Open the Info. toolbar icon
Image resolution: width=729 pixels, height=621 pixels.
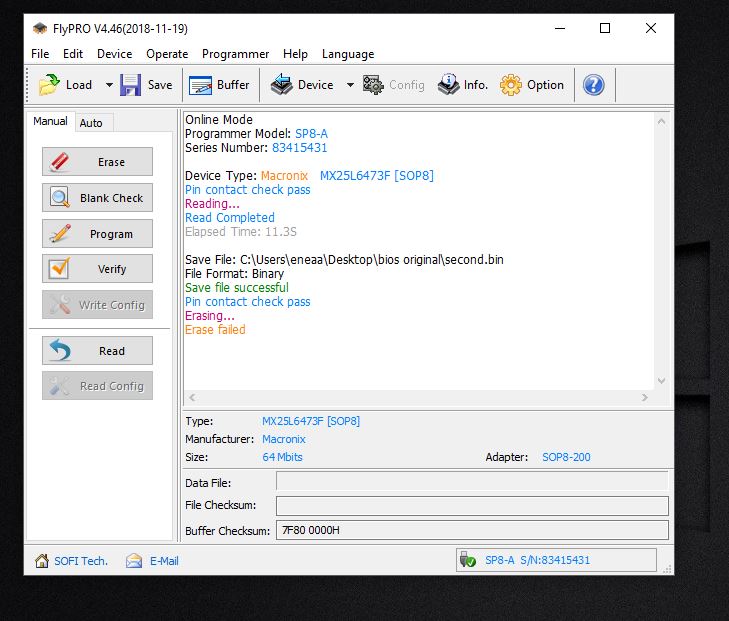point(448,85)
